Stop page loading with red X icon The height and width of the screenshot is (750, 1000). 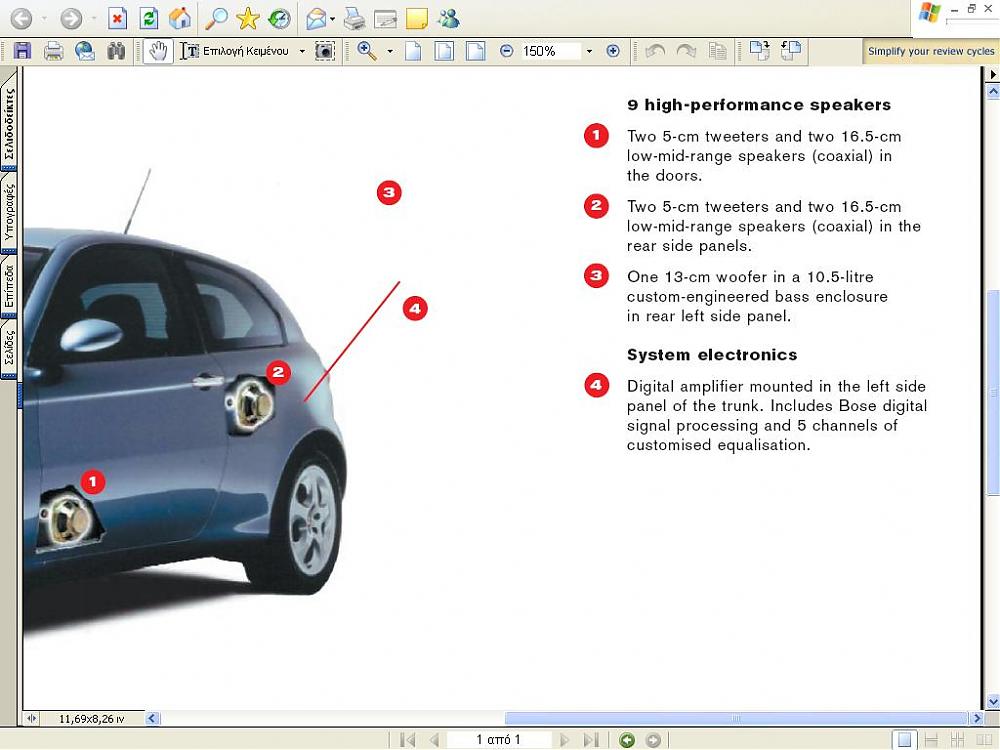(117, 18)
